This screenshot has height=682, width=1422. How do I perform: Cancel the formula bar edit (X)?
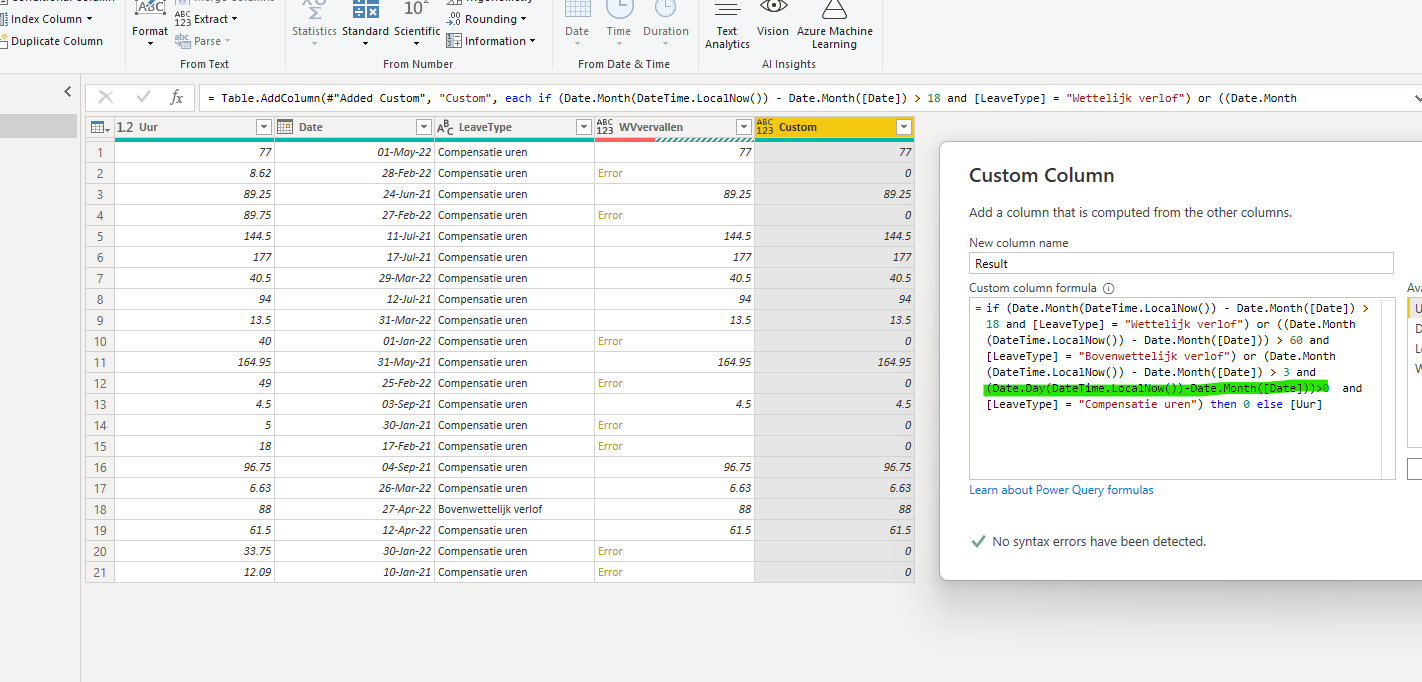tap(105, 97)
